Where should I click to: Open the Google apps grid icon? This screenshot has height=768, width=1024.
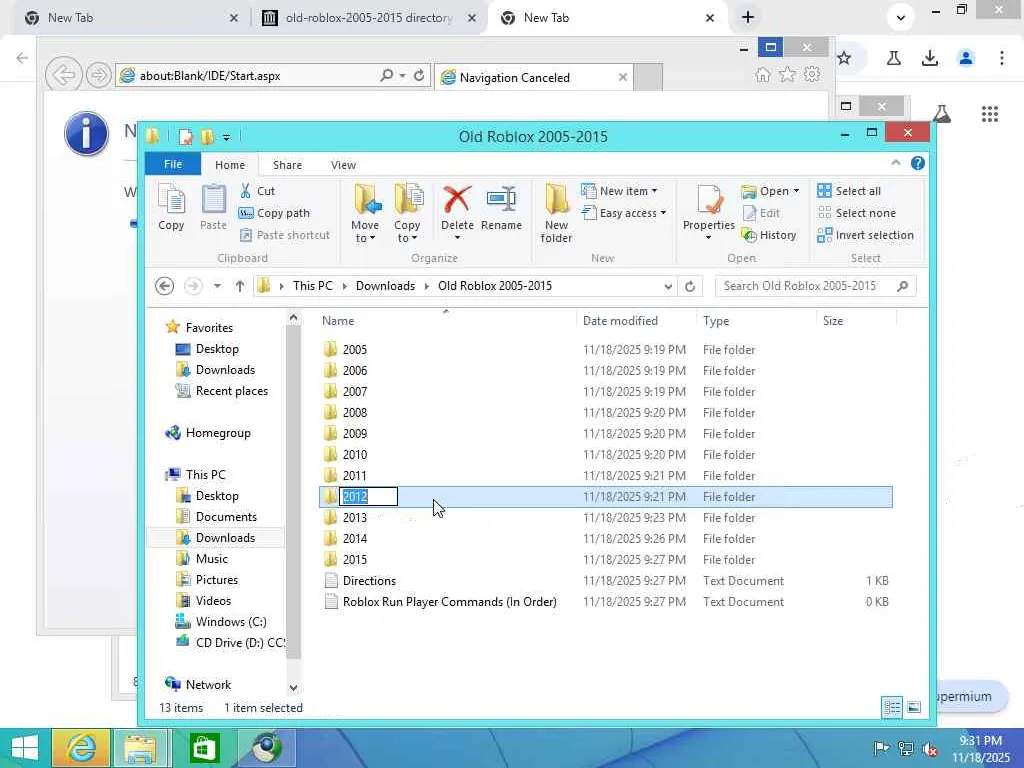[x=989, y=114]
